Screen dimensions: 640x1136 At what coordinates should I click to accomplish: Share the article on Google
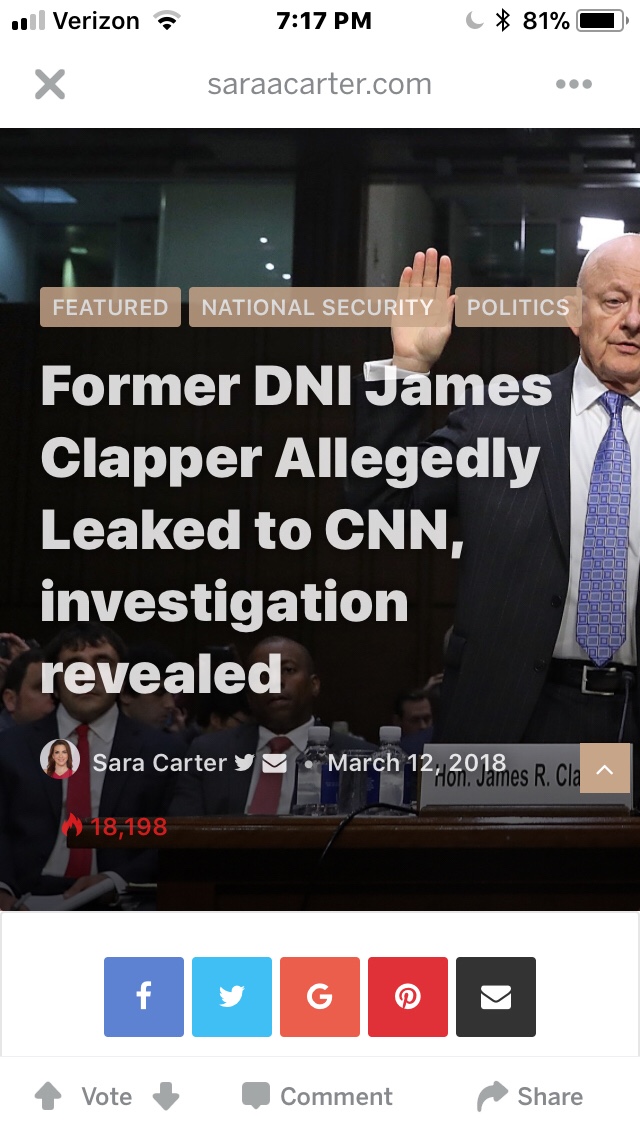pos(320,997)
